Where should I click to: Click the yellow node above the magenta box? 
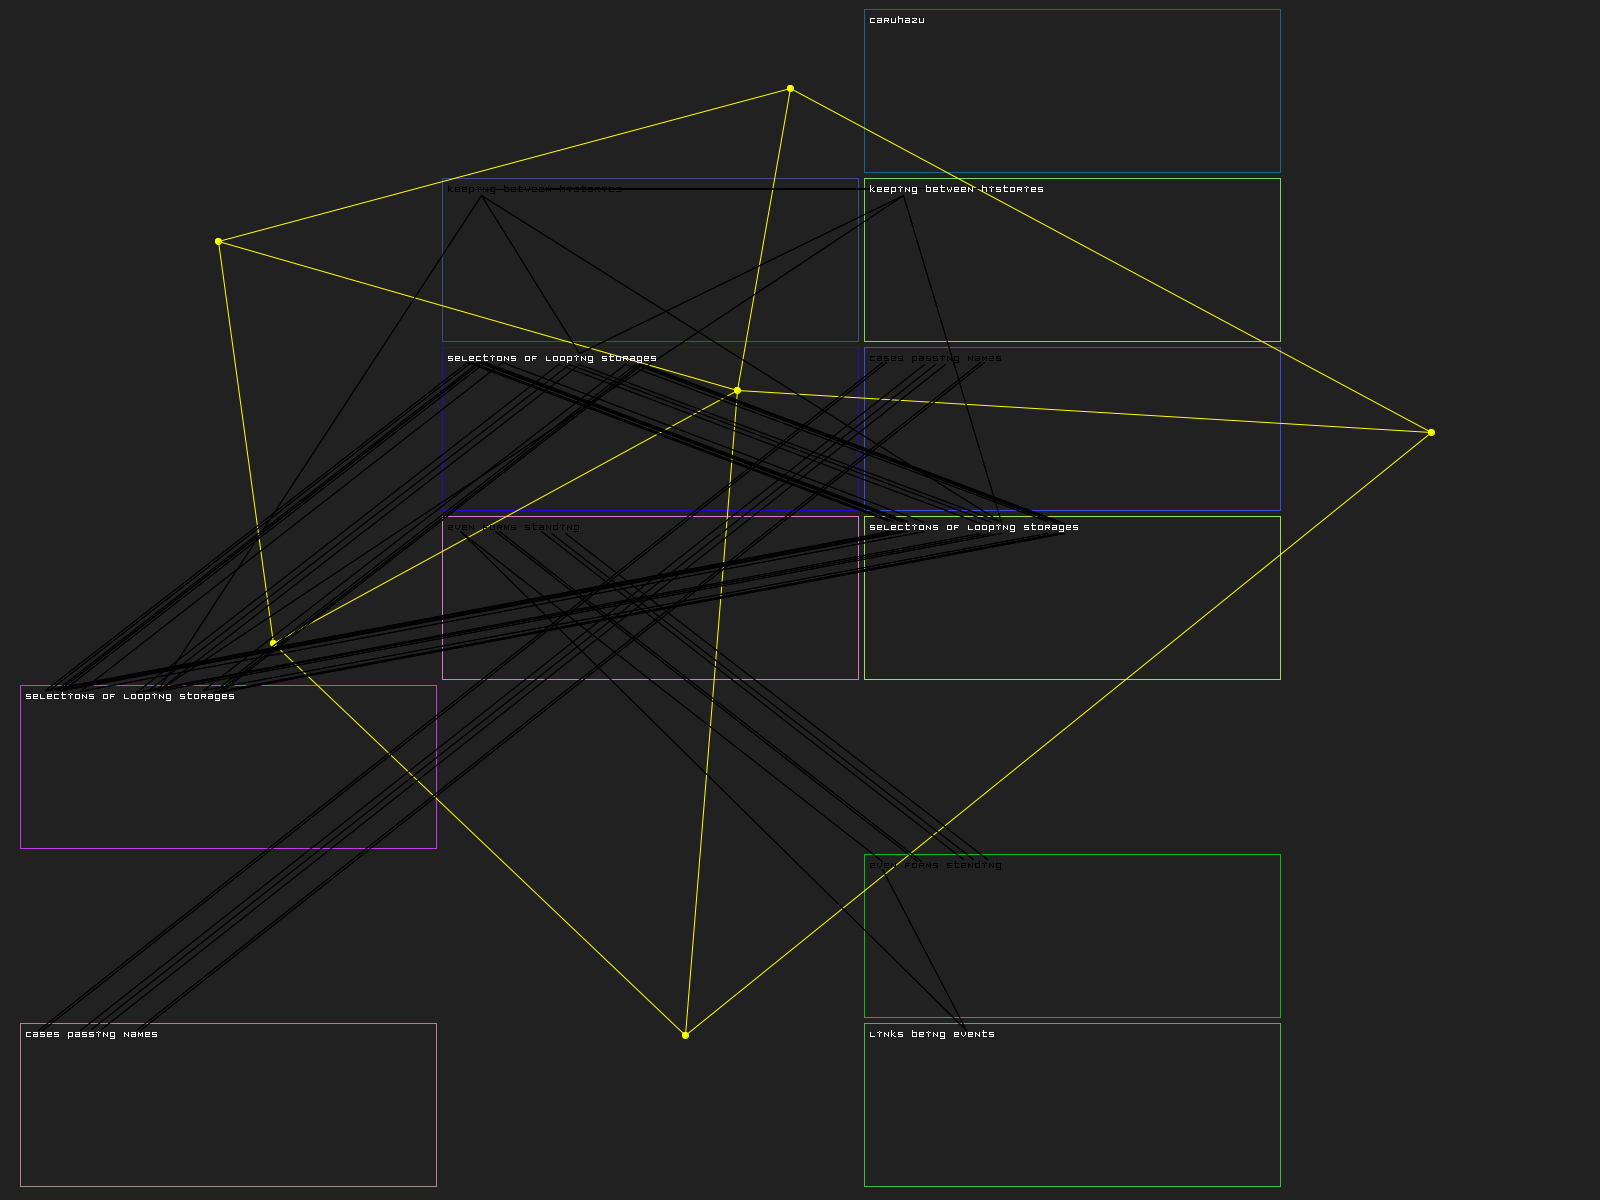point(272,643)
